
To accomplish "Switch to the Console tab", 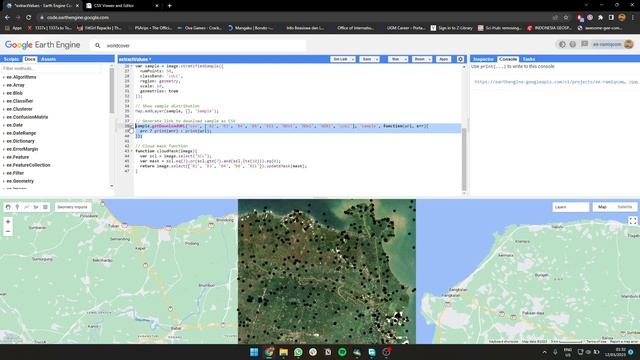I will tap(508, 59).
